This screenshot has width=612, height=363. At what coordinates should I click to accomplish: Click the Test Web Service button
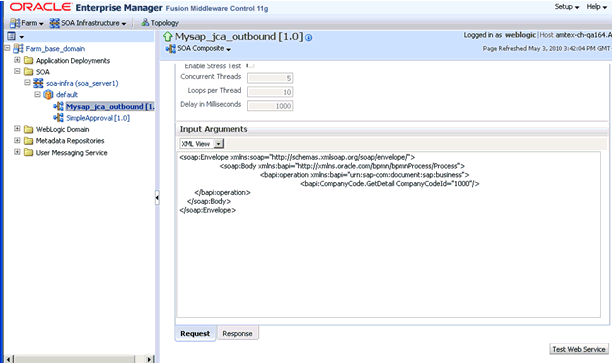pyautogui.click(x=579, y=349)
